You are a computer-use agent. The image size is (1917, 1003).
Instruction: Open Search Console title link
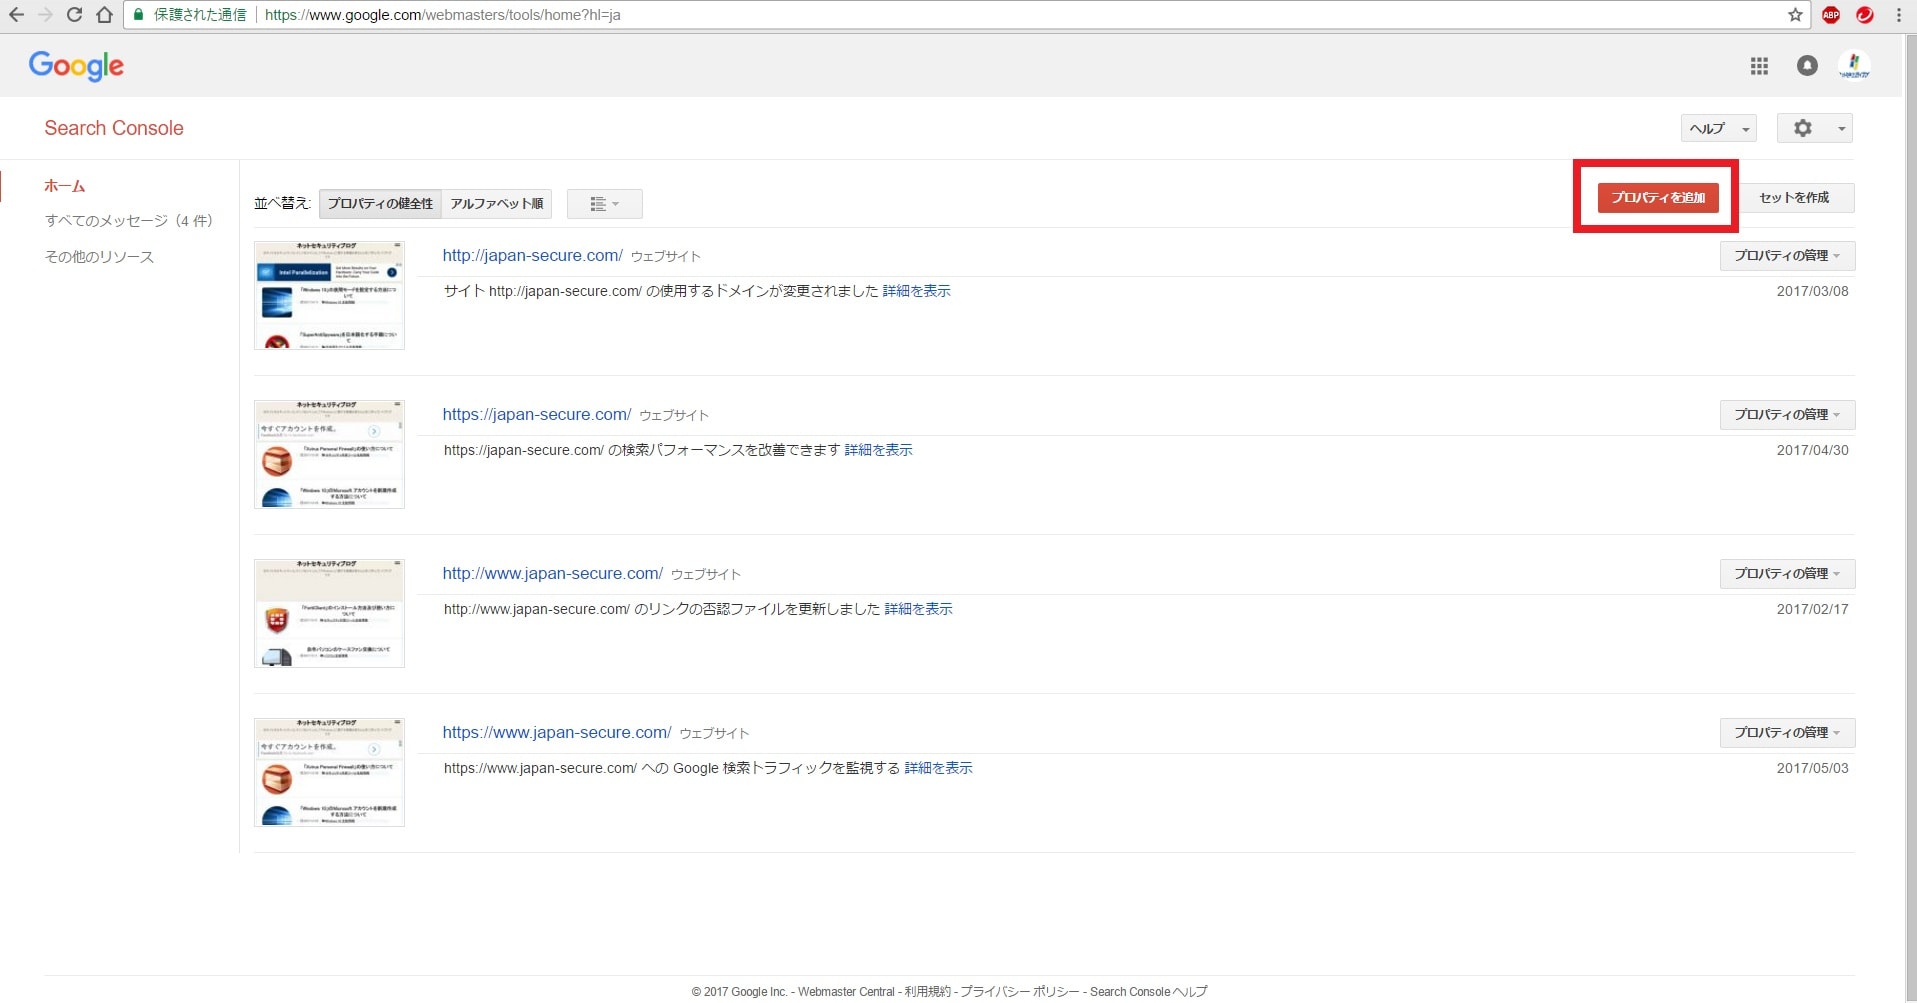[114, 128]
